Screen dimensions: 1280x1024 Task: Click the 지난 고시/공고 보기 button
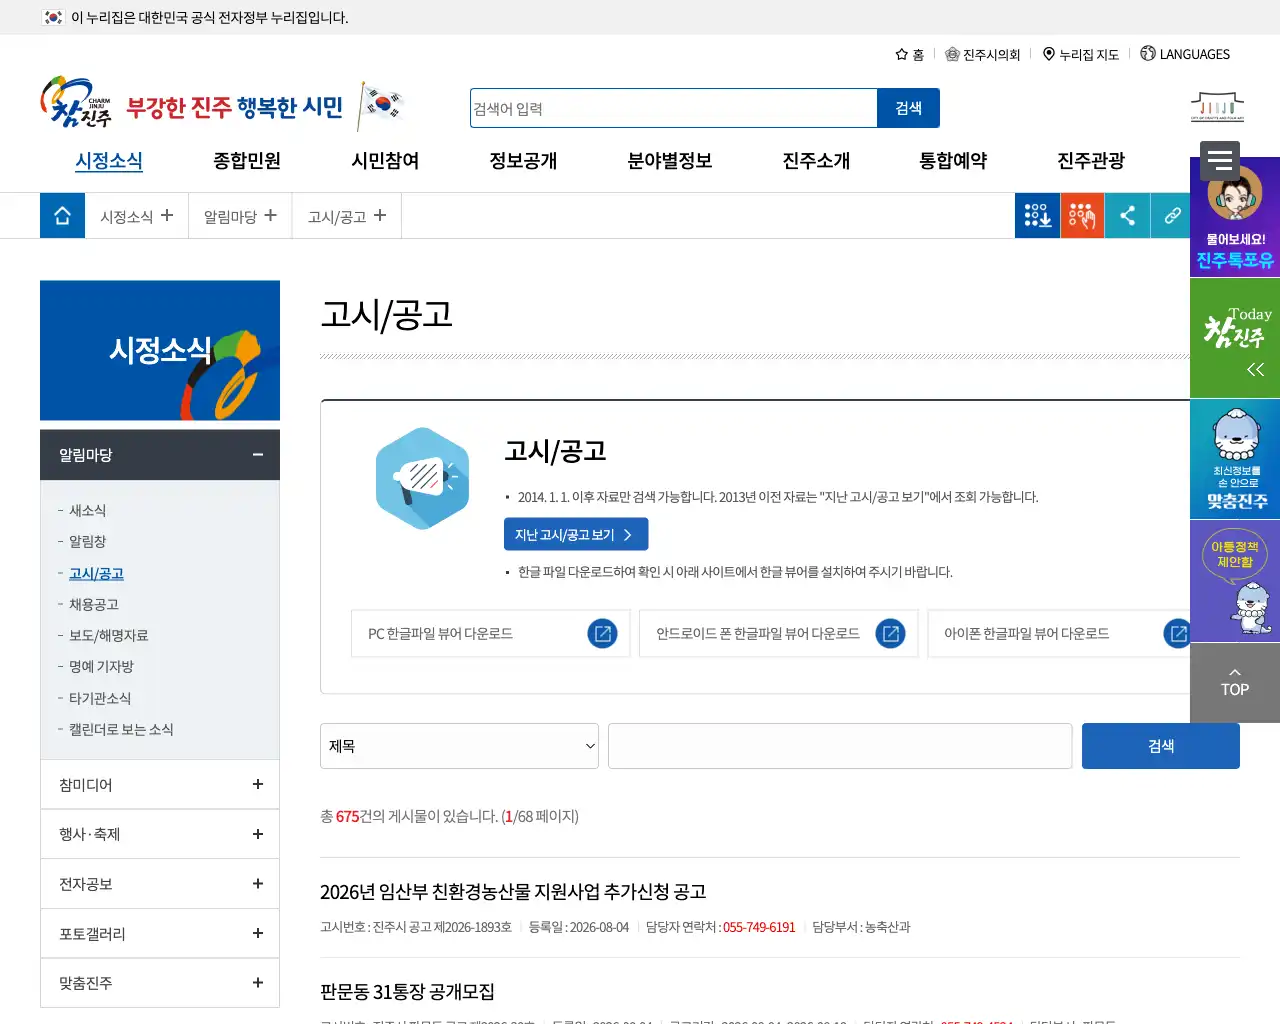[576, 534]
